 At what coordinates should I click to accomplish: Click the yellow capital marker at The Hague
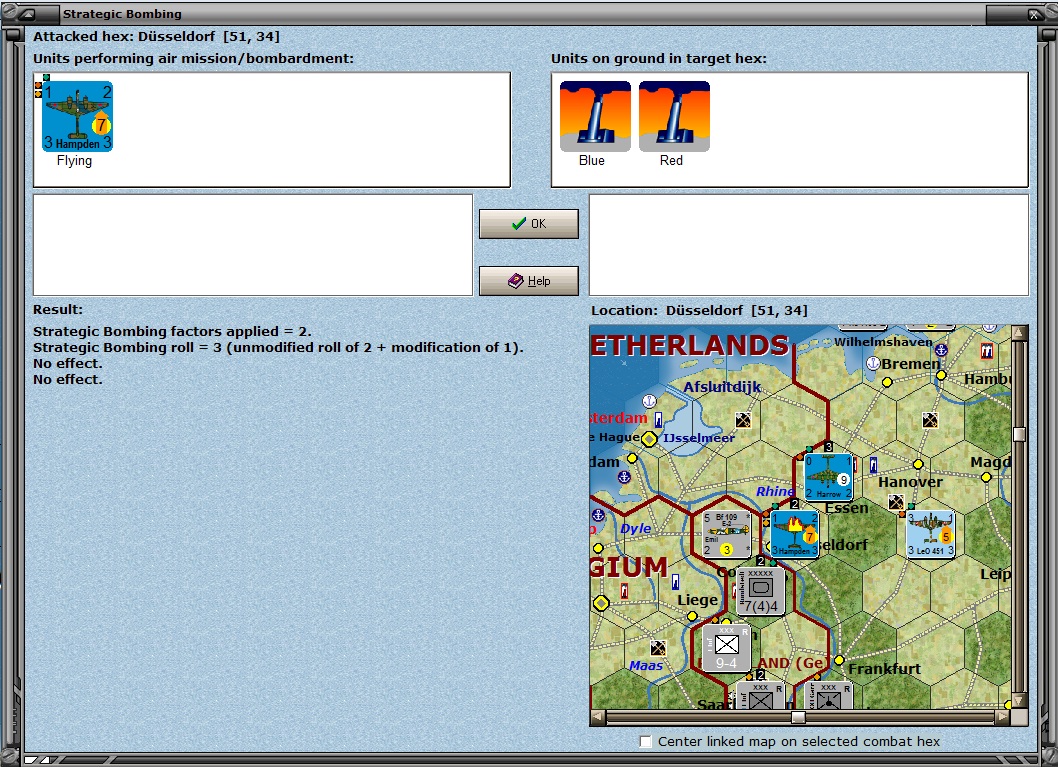649,439
